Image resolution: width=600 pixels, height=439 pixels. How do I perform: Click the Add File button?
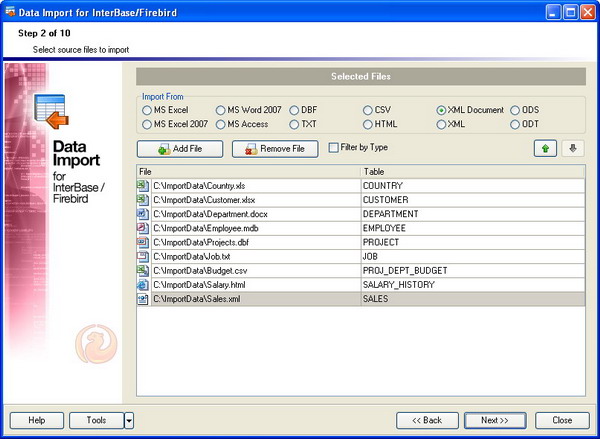pyautogui.click(x=180, y=149)
